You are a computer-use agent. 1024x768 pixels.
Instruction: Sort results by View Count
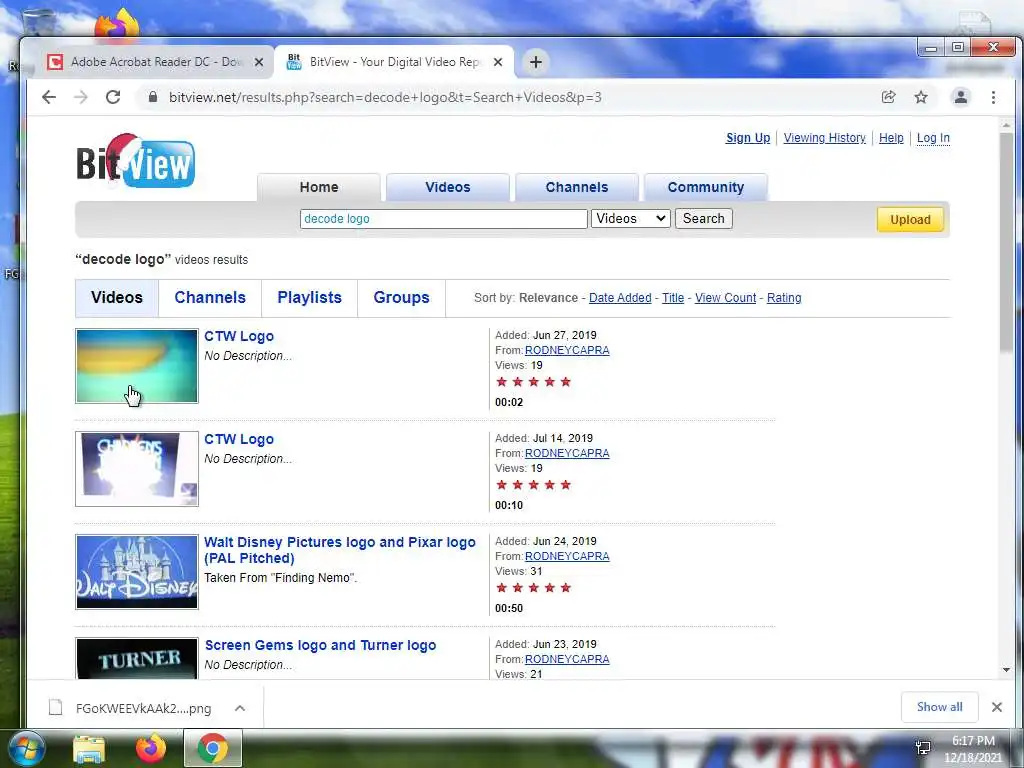click(x=725, y=298)
